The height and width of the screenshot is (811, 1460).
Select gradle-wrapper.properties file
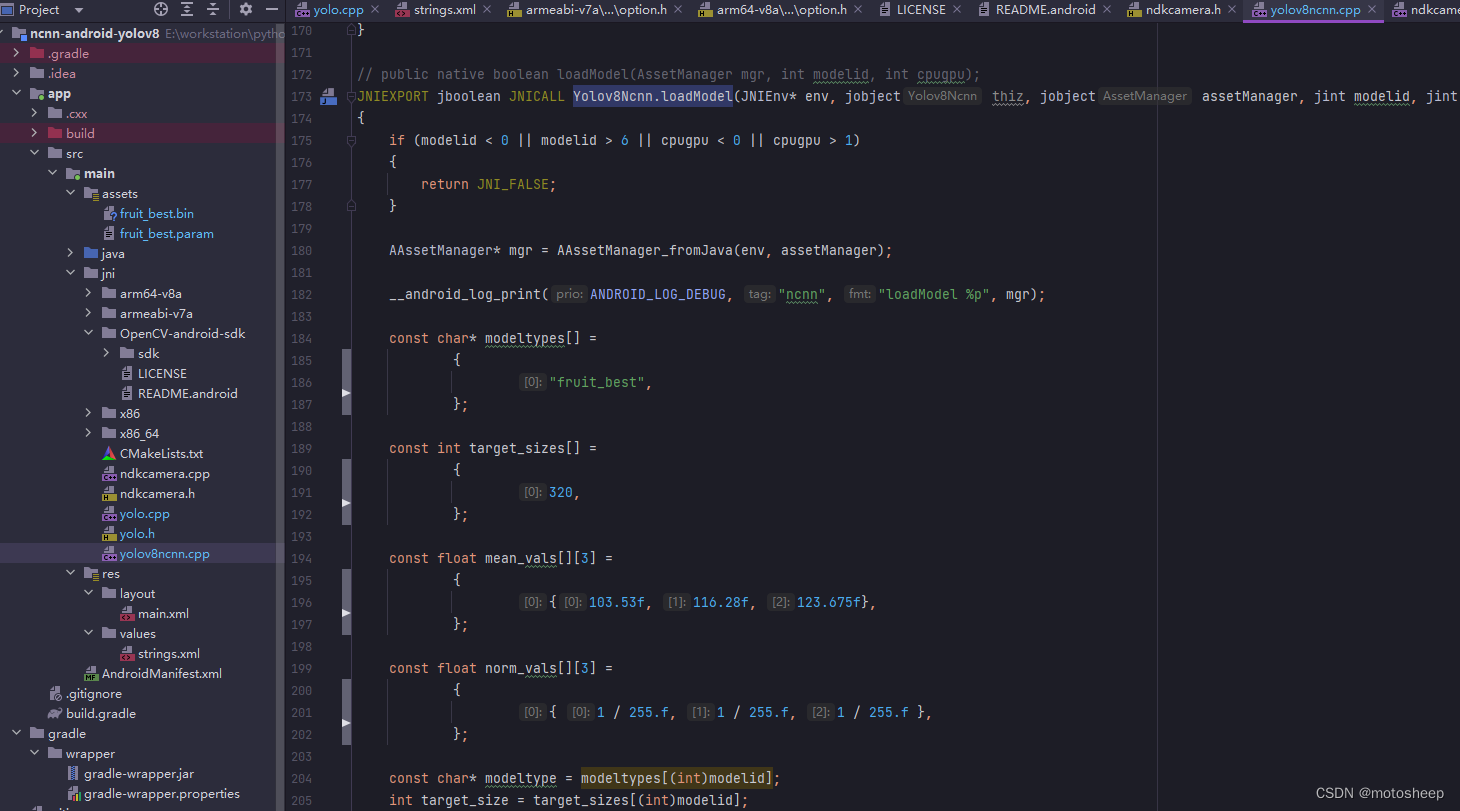[162, 793]
